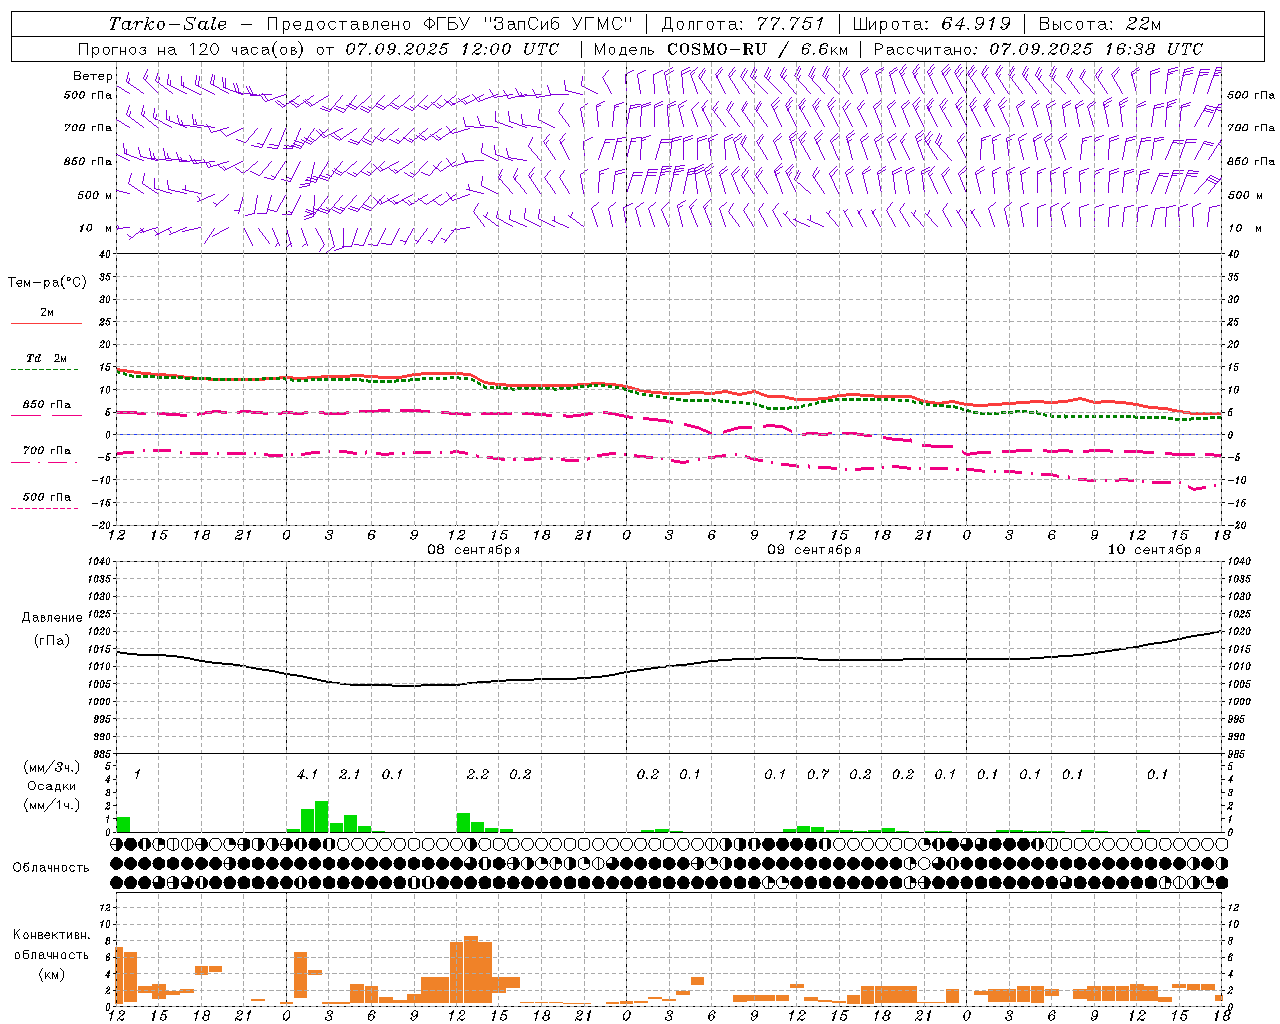Click the elevation text Высота: 22м

[x=1100, y=24]
